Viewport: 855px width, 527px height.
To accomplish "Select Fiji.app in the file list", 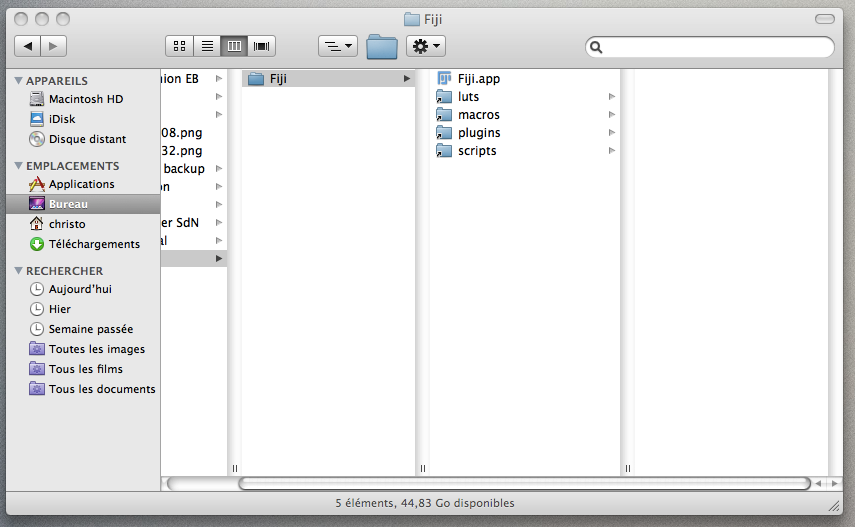I will coord(524,79).
